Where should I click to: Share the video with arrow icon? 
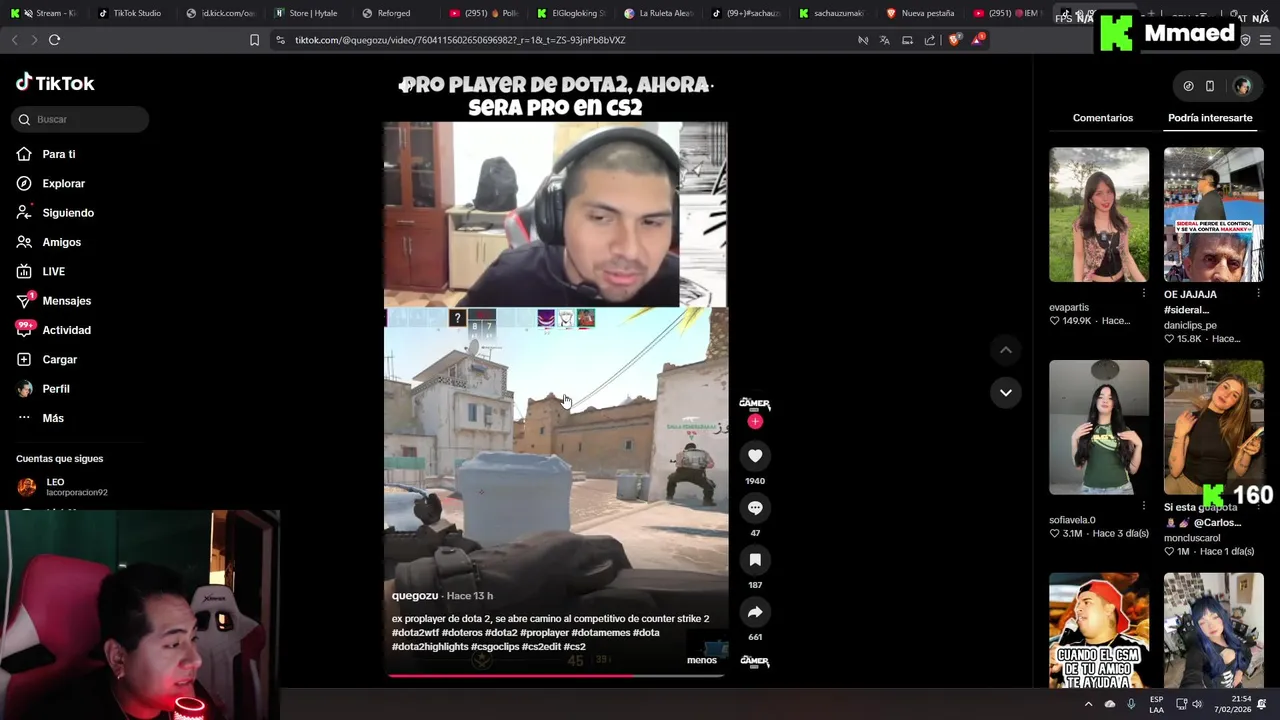[755, 612]
